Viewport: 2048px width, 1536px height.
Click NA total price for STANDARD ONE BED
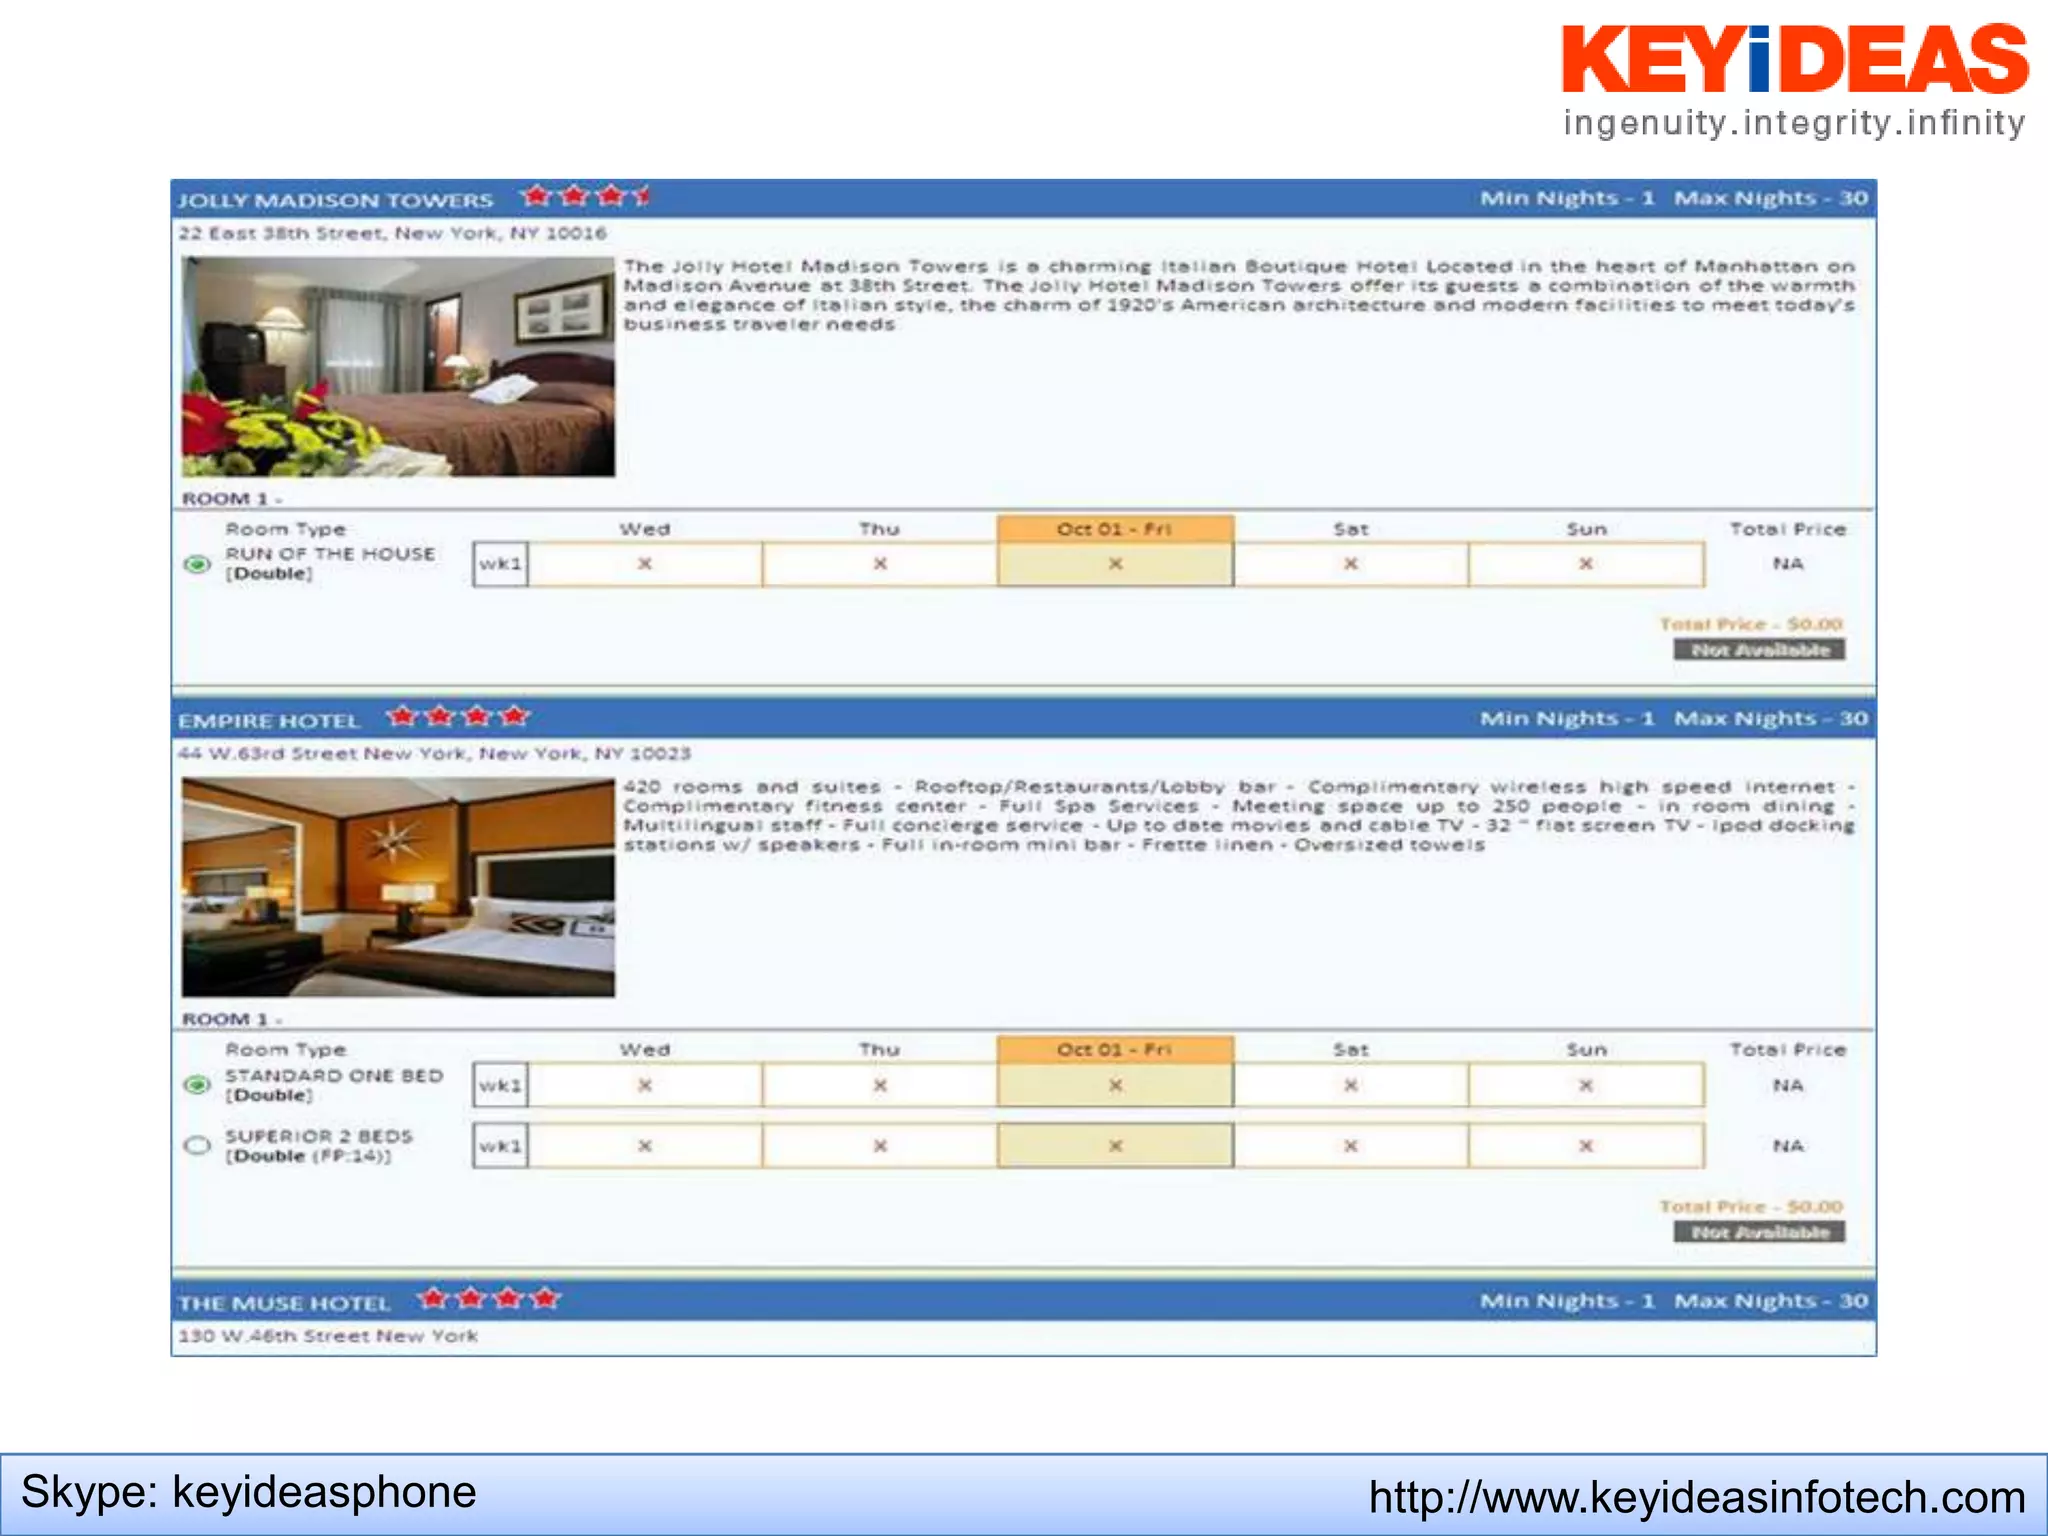pos(1788,1085)
